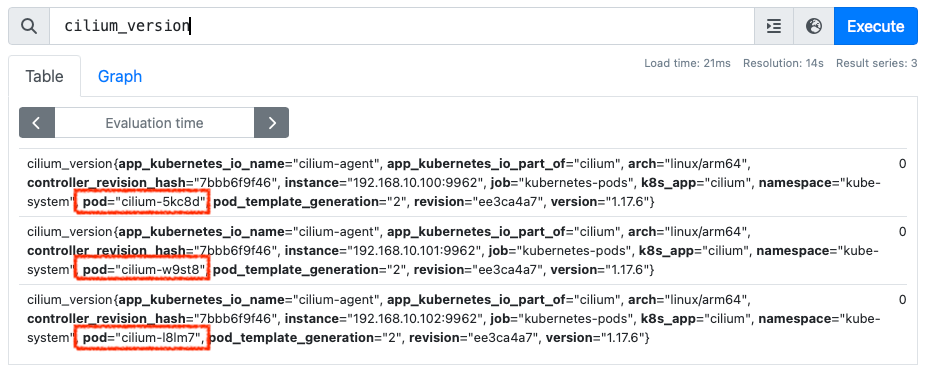Viewport: 926px width, 372px height.
Task: Select the pod="cilium-w9st8" label
Action: [x=144, y=270]
